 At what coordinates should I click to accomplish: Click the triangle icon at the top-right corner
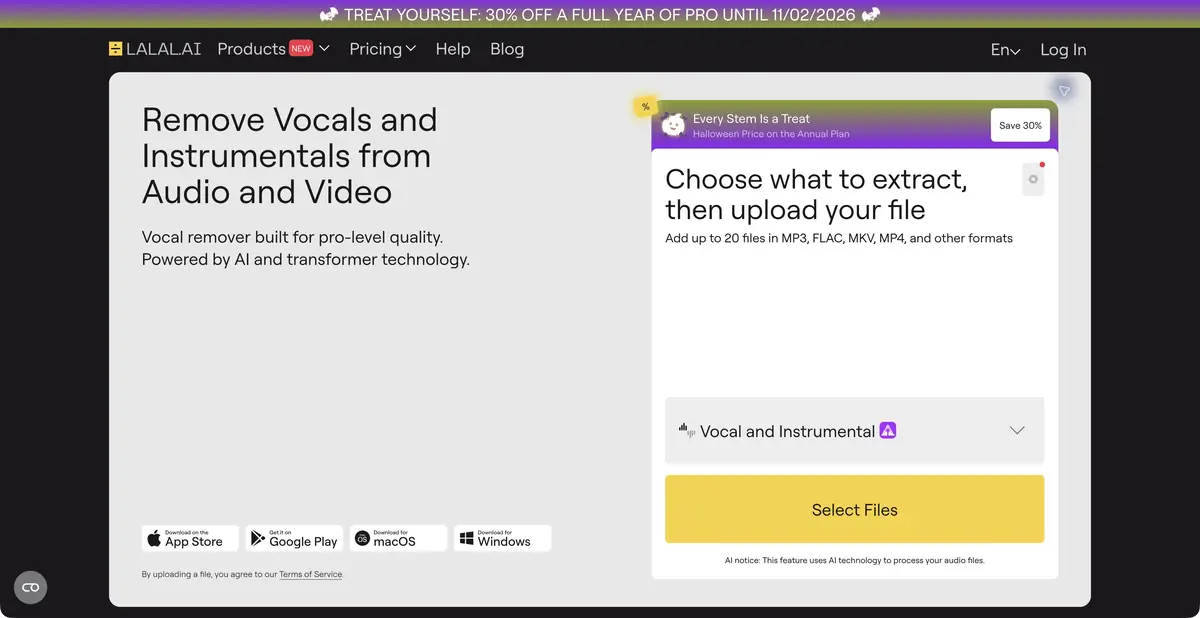coord(1064,91)
